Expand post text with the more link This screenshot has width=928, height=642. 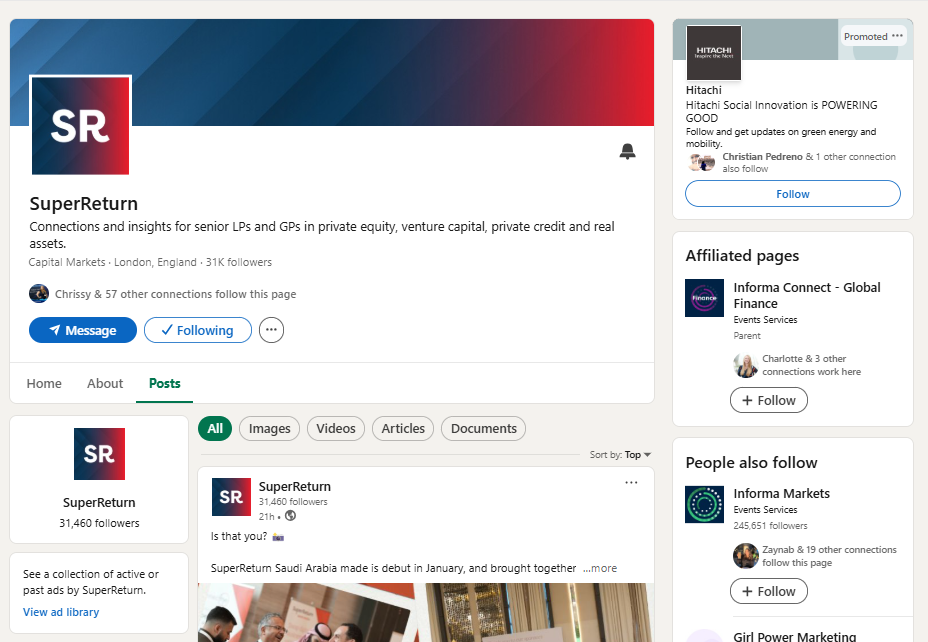click(x=601, y=568)
